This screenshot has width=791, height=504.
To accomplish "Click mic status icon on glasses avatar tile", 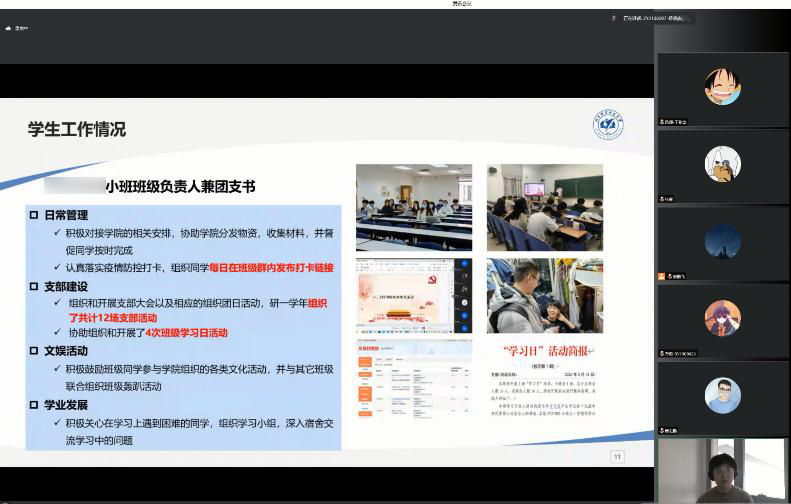I will coord(662,430).
